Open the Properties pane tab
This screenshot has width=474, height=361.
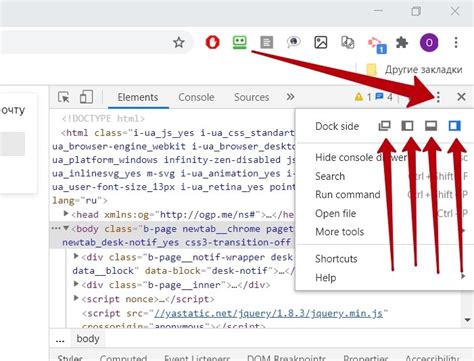click(x=366, y=358)
